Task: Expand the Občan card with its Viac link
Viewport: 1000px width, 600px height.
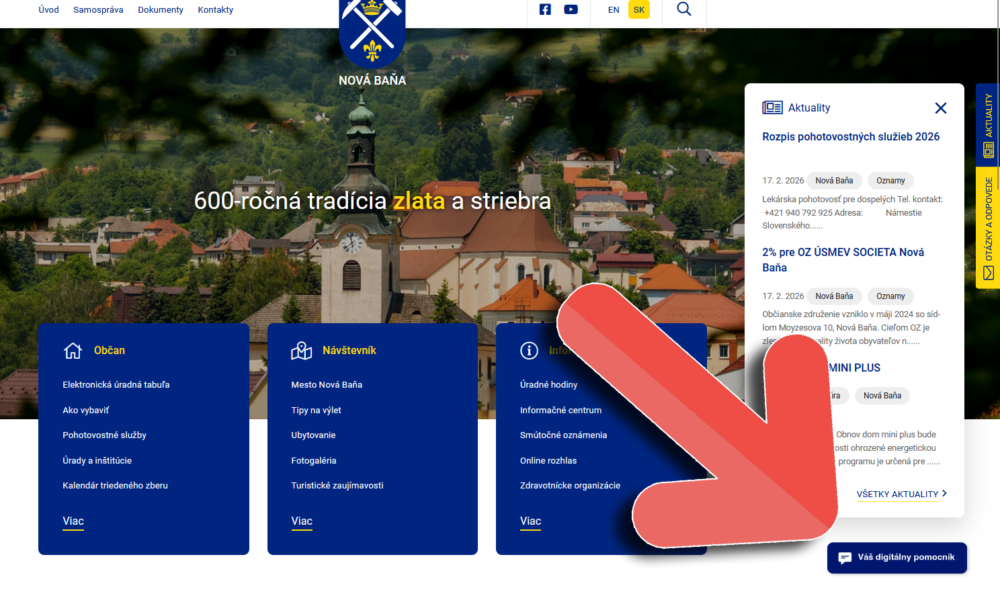Action: tap(71, 520)
